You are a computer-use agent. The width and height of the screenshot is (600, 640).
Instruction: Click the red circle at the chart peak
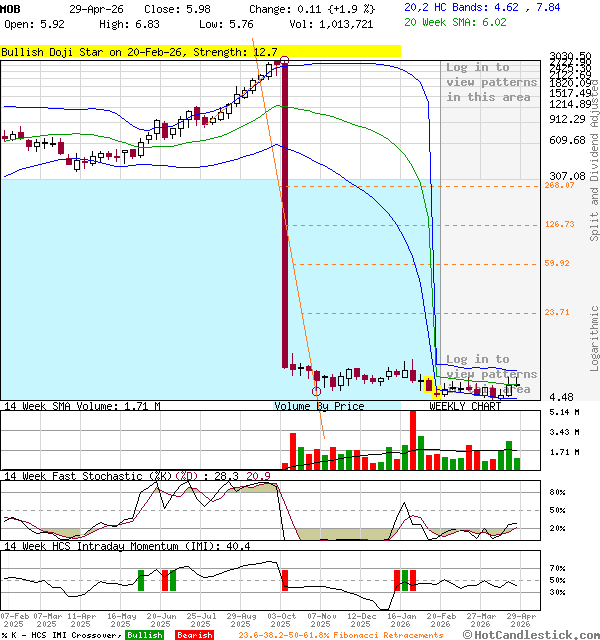coord(285,61)
